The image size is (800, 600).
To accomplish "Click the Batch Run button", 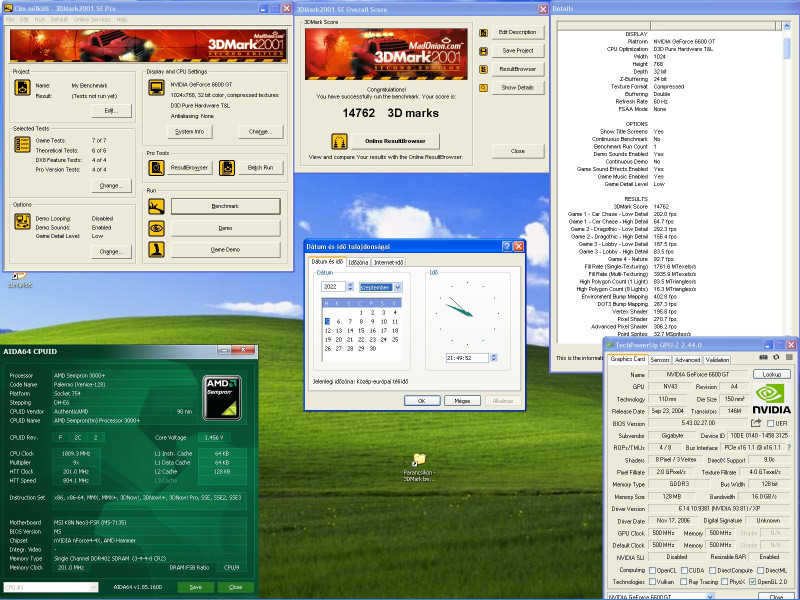I will point(260,167).
